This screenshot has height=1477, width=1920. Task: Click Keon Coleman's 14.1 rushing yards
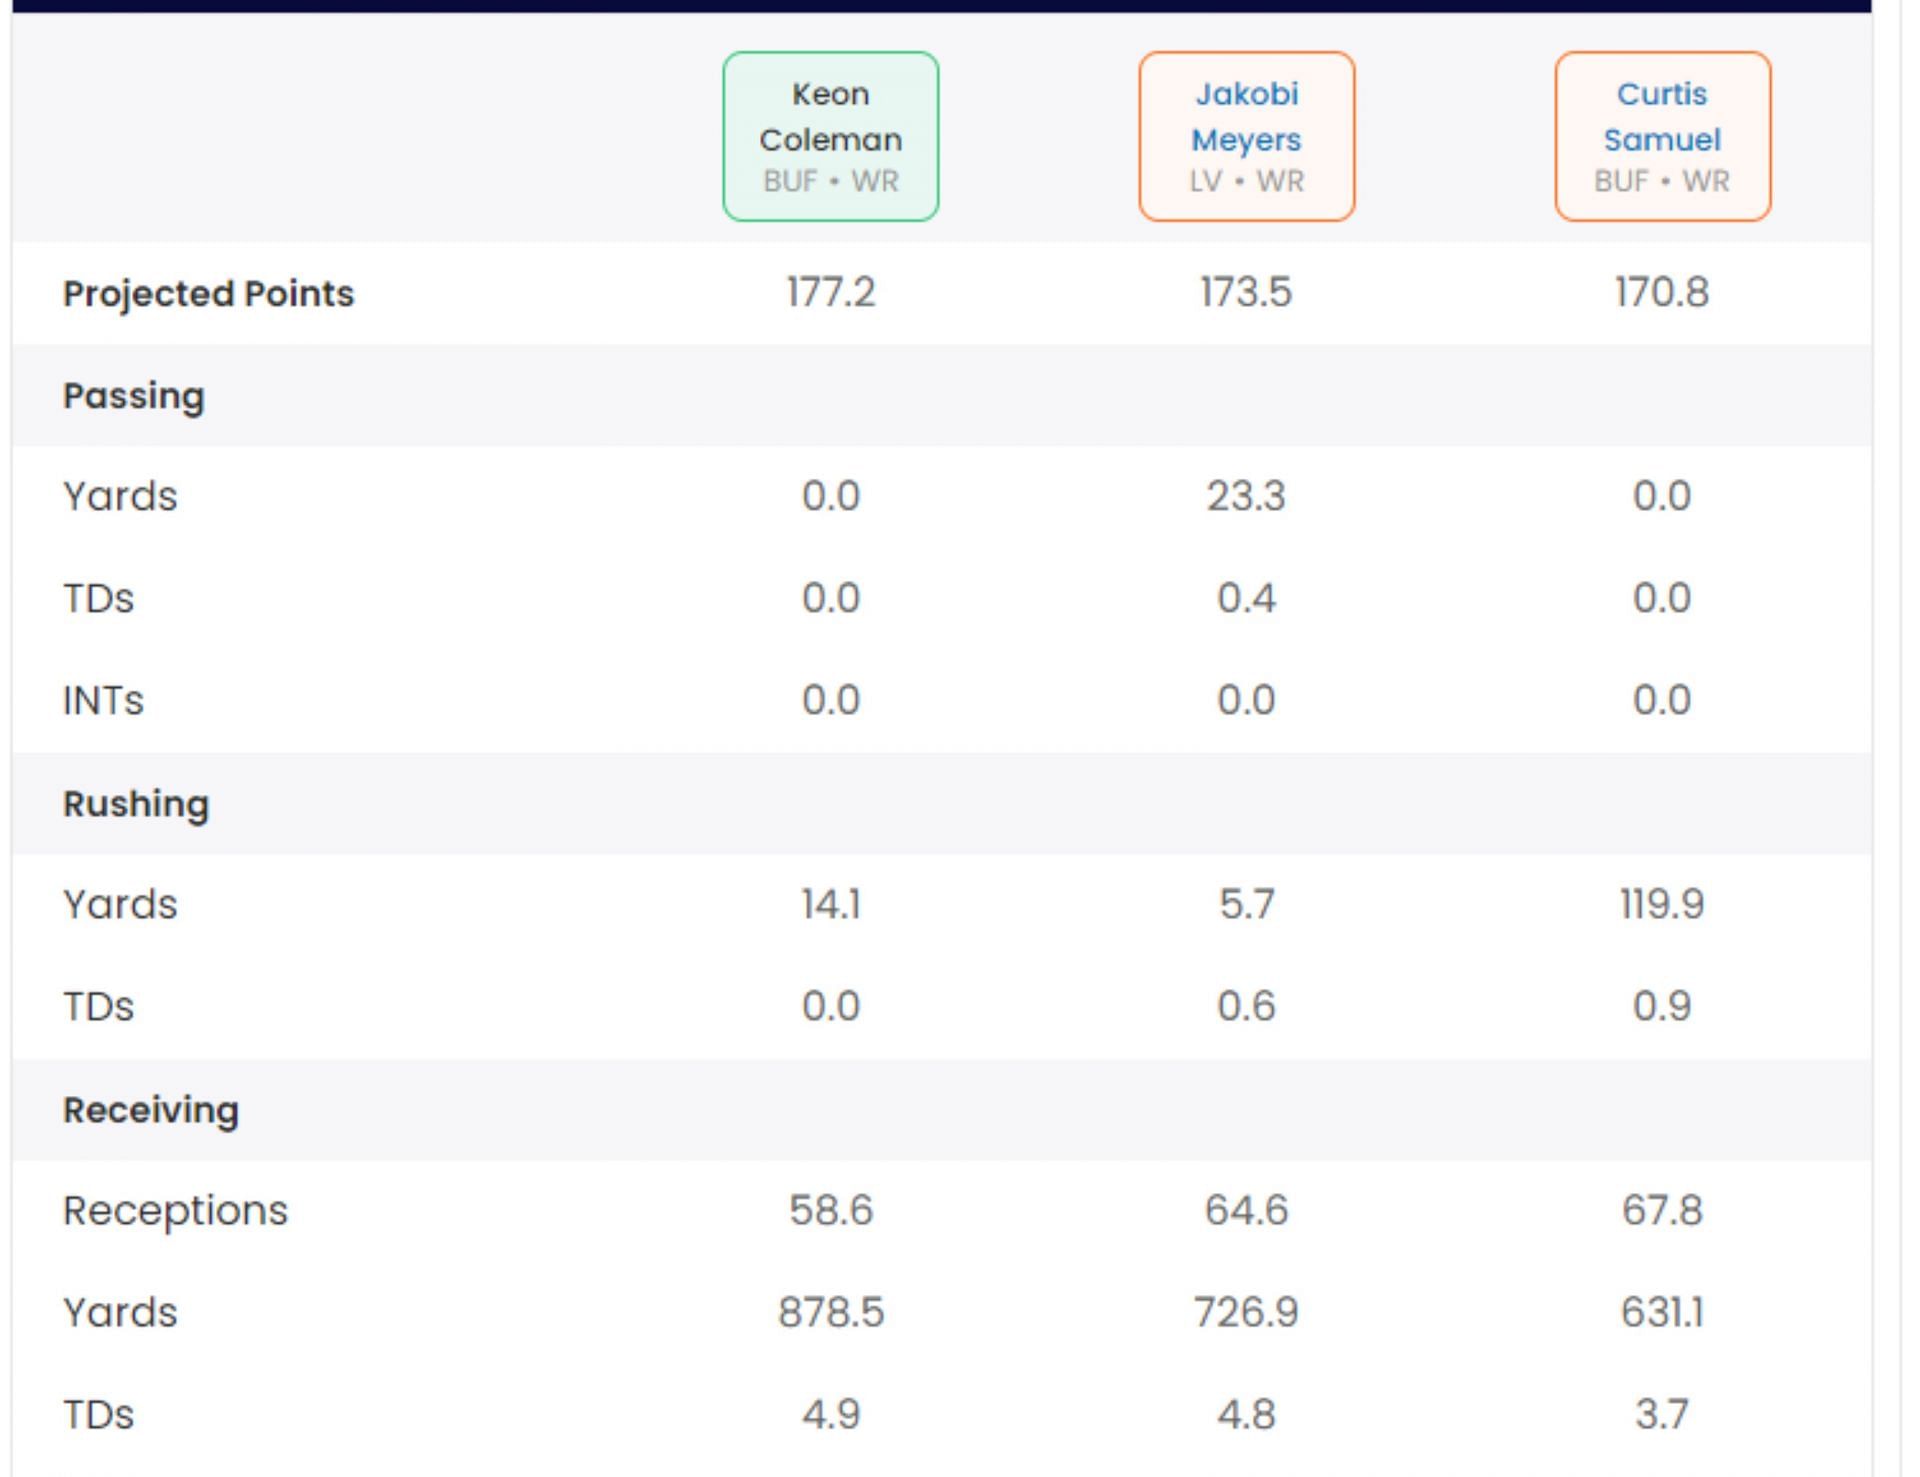[x=830, y=904]
